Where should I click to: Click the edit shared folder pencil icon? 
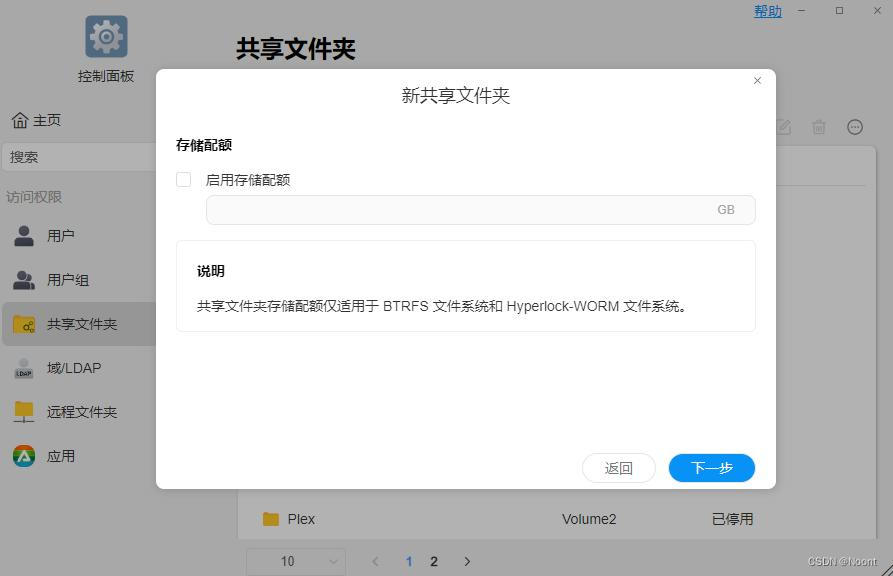click(783, 127)
